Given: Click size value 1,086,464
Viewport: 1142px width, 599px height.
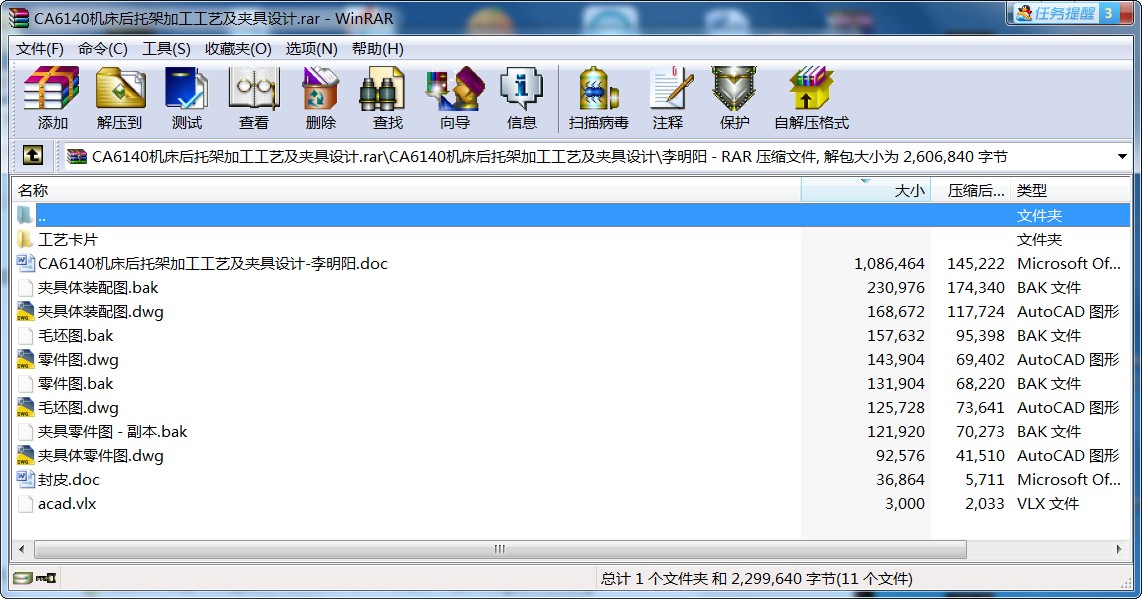Looking at the screenshot, I should (889, 263).
